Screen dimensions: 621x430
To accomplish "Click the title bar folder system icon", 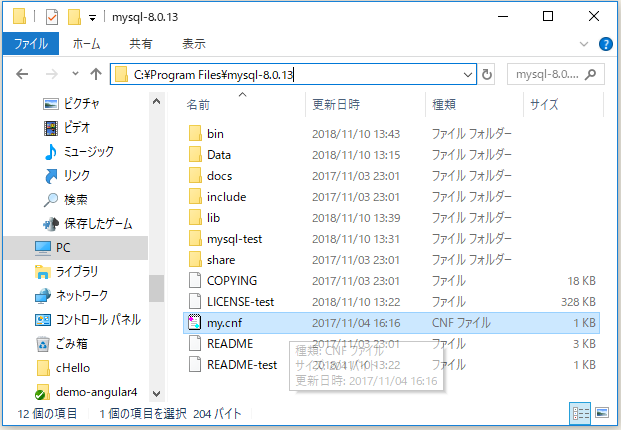I will point(19,17).
